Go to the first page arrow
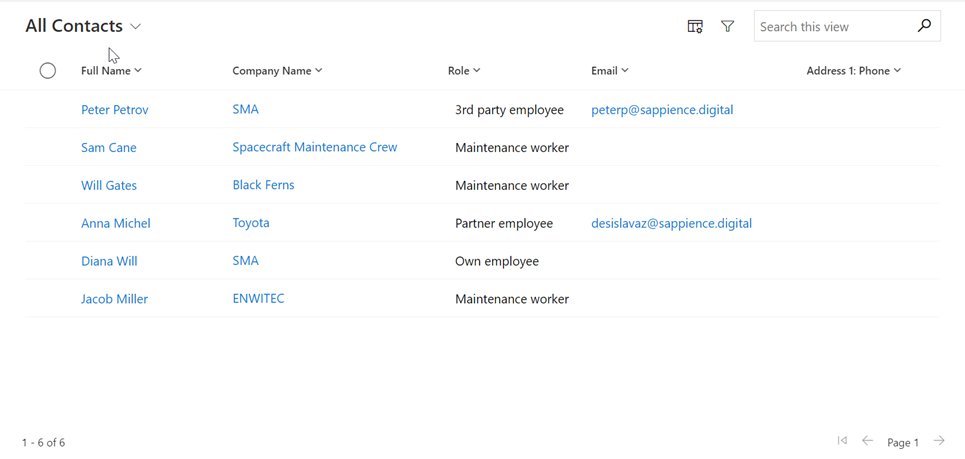The width and height of the screenshot is (965, 459). coord(842,441)
